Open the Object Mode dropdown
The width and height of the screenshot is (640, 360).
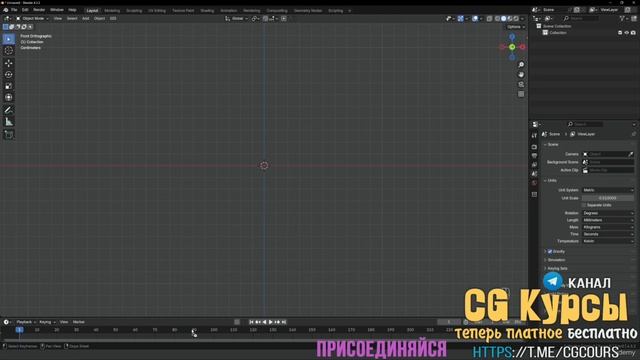[32, 18]
